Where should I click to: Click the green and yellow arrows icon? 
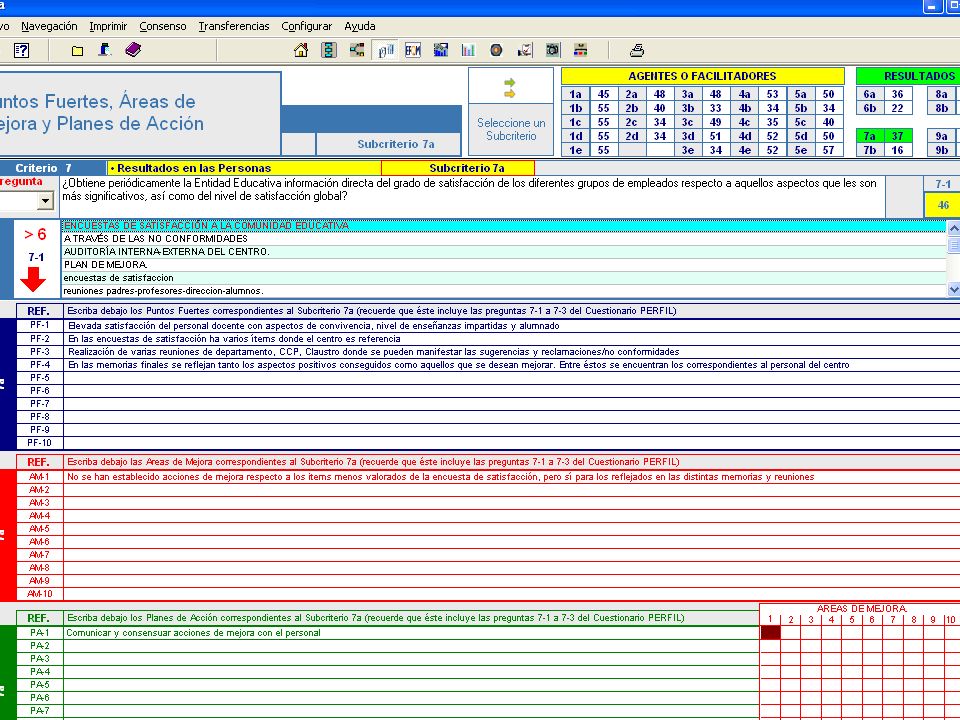coord(510,88)
